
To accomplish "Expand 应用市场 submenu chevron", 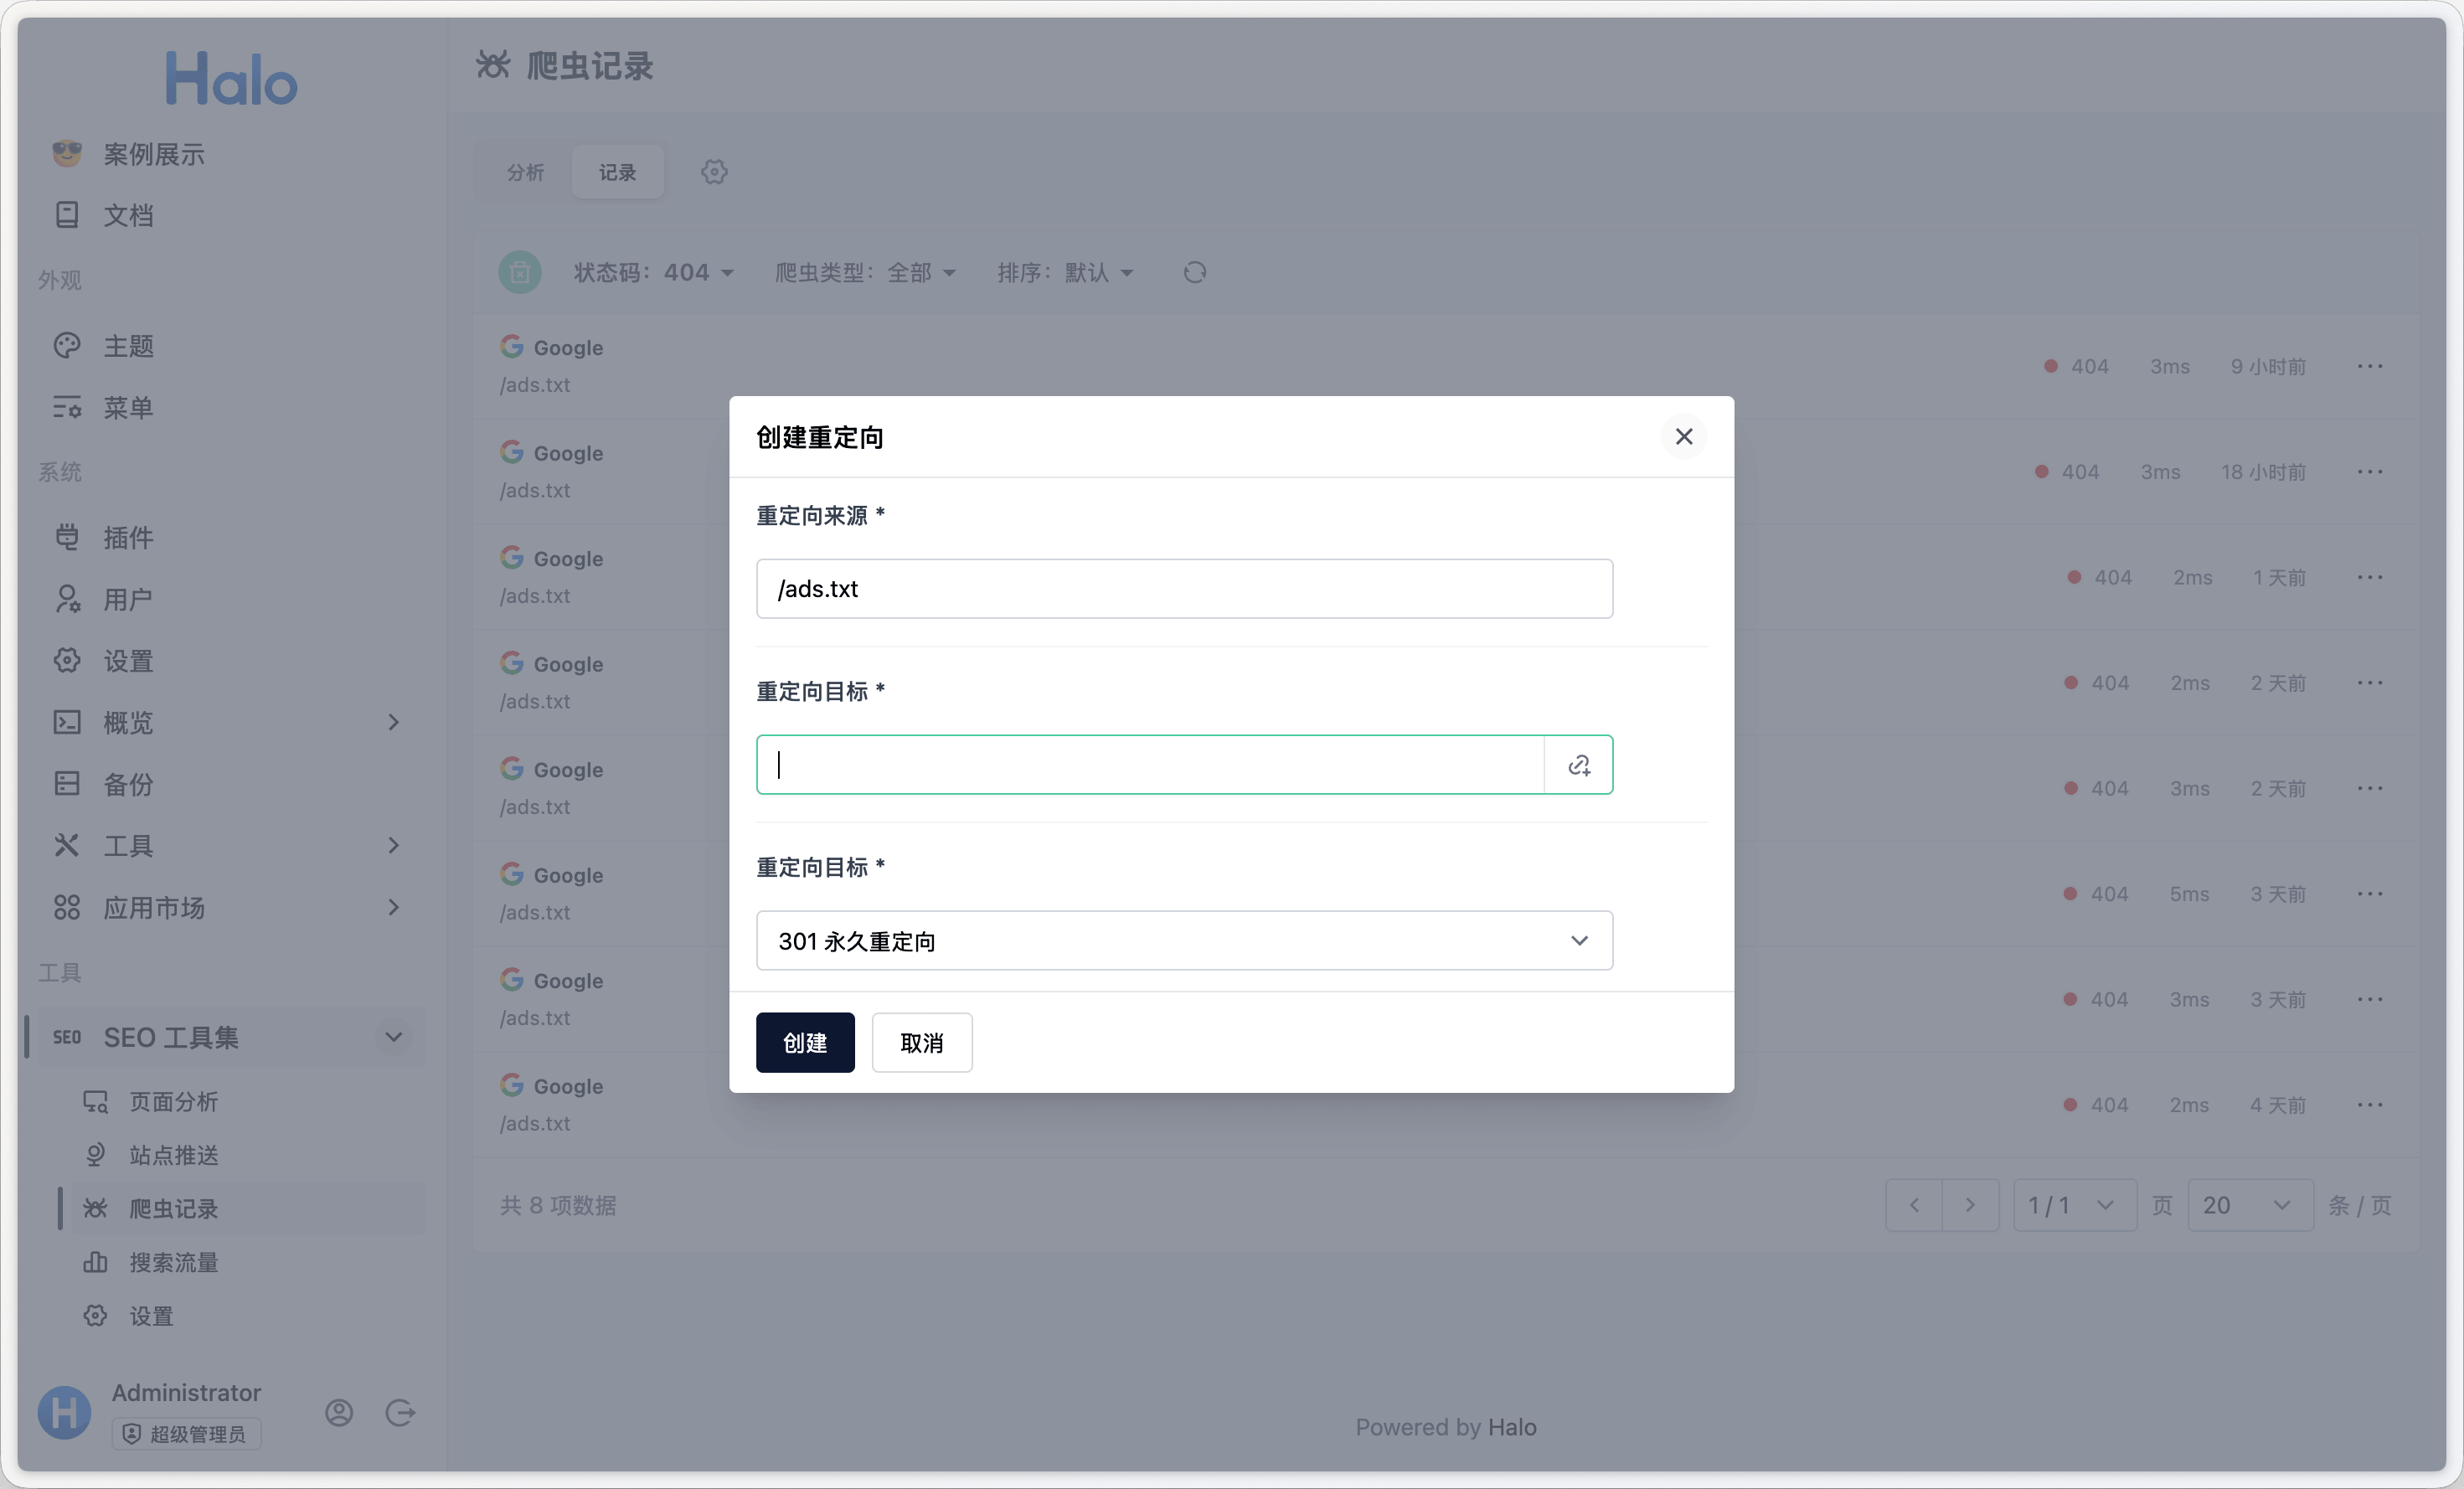I will point(394,907).
